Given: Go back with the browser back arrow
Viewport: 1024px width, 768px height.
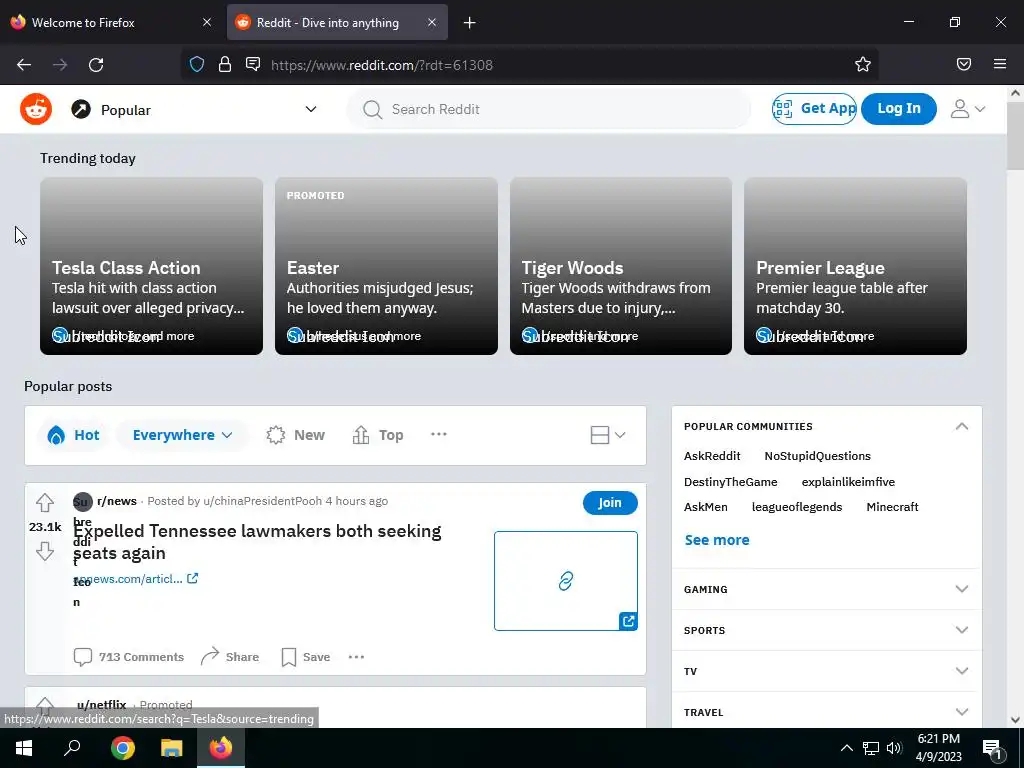Looking at the screenshot, I should click(x=24, y=65).
